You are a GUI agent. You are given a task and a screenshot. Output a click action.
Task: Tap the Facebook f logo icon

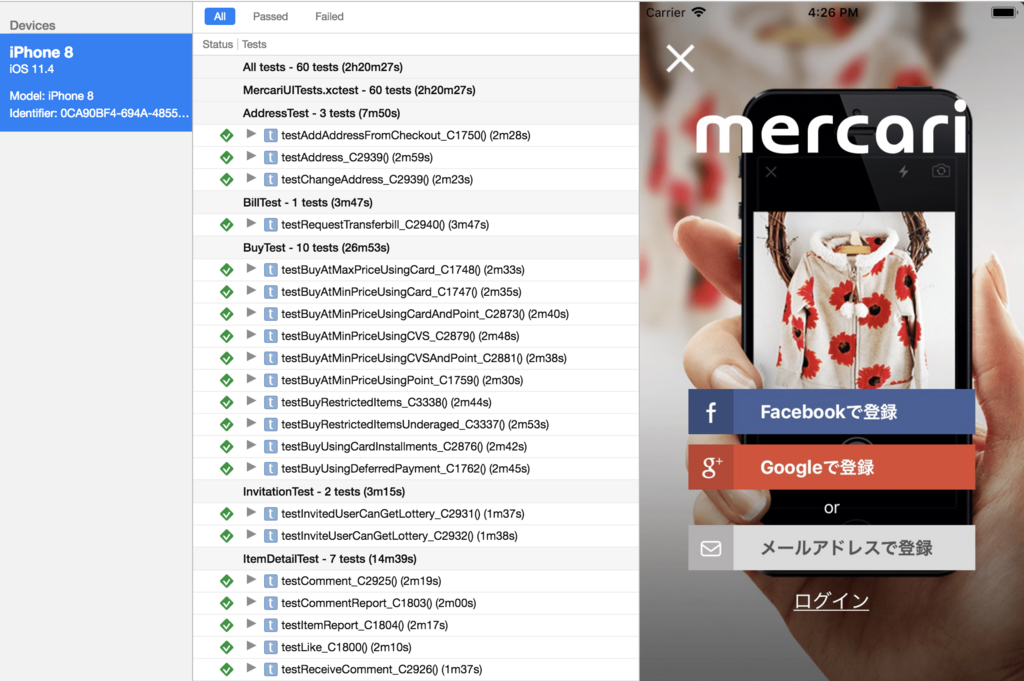pos(711,412)
